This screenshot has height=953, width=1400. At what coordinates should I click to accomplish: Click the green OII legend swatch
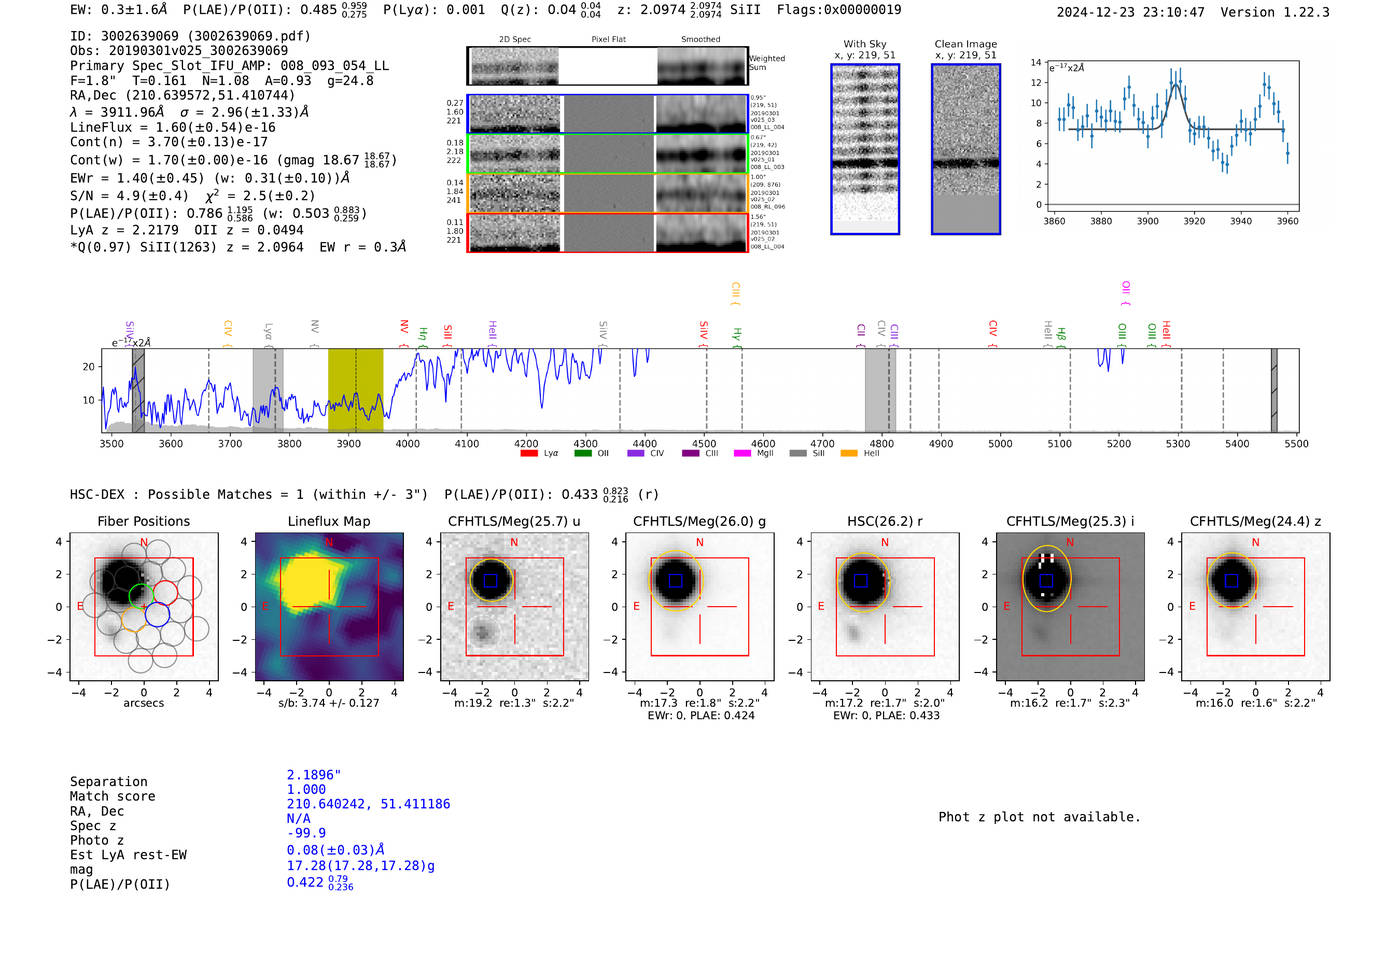(583, 454)
